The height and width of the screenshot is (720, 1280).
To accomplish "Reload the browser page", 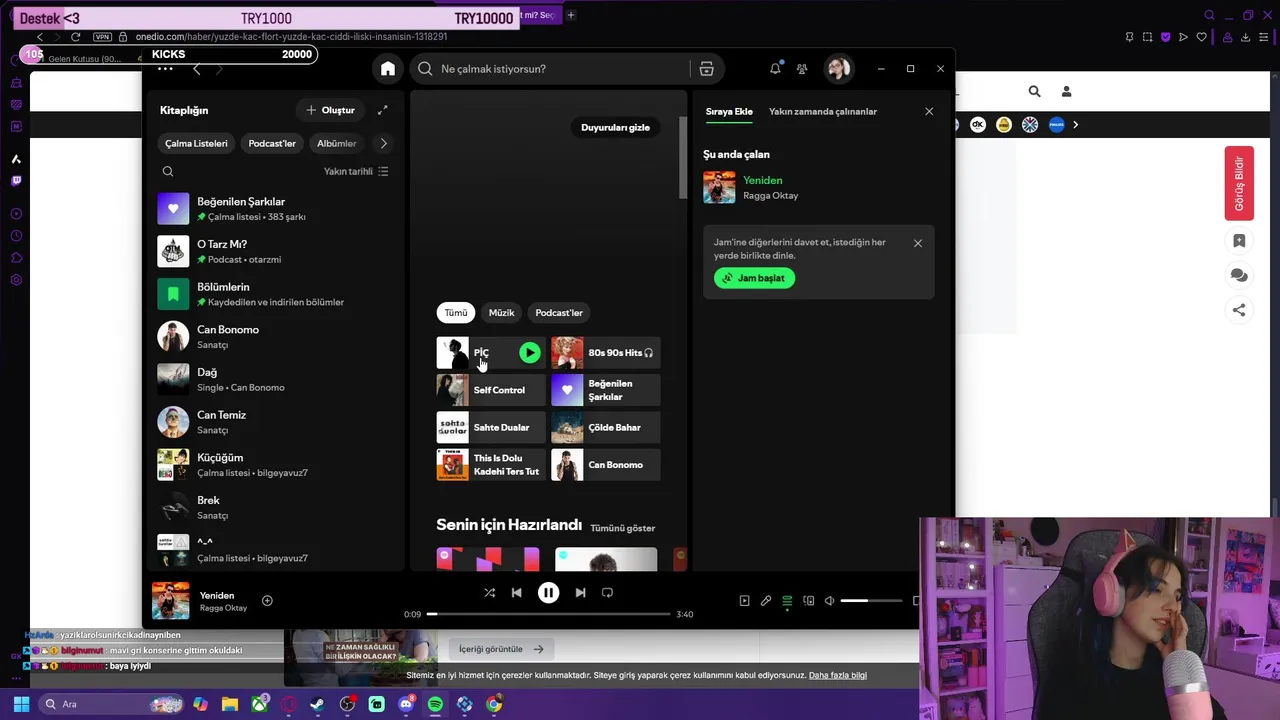I will [75, 37].
